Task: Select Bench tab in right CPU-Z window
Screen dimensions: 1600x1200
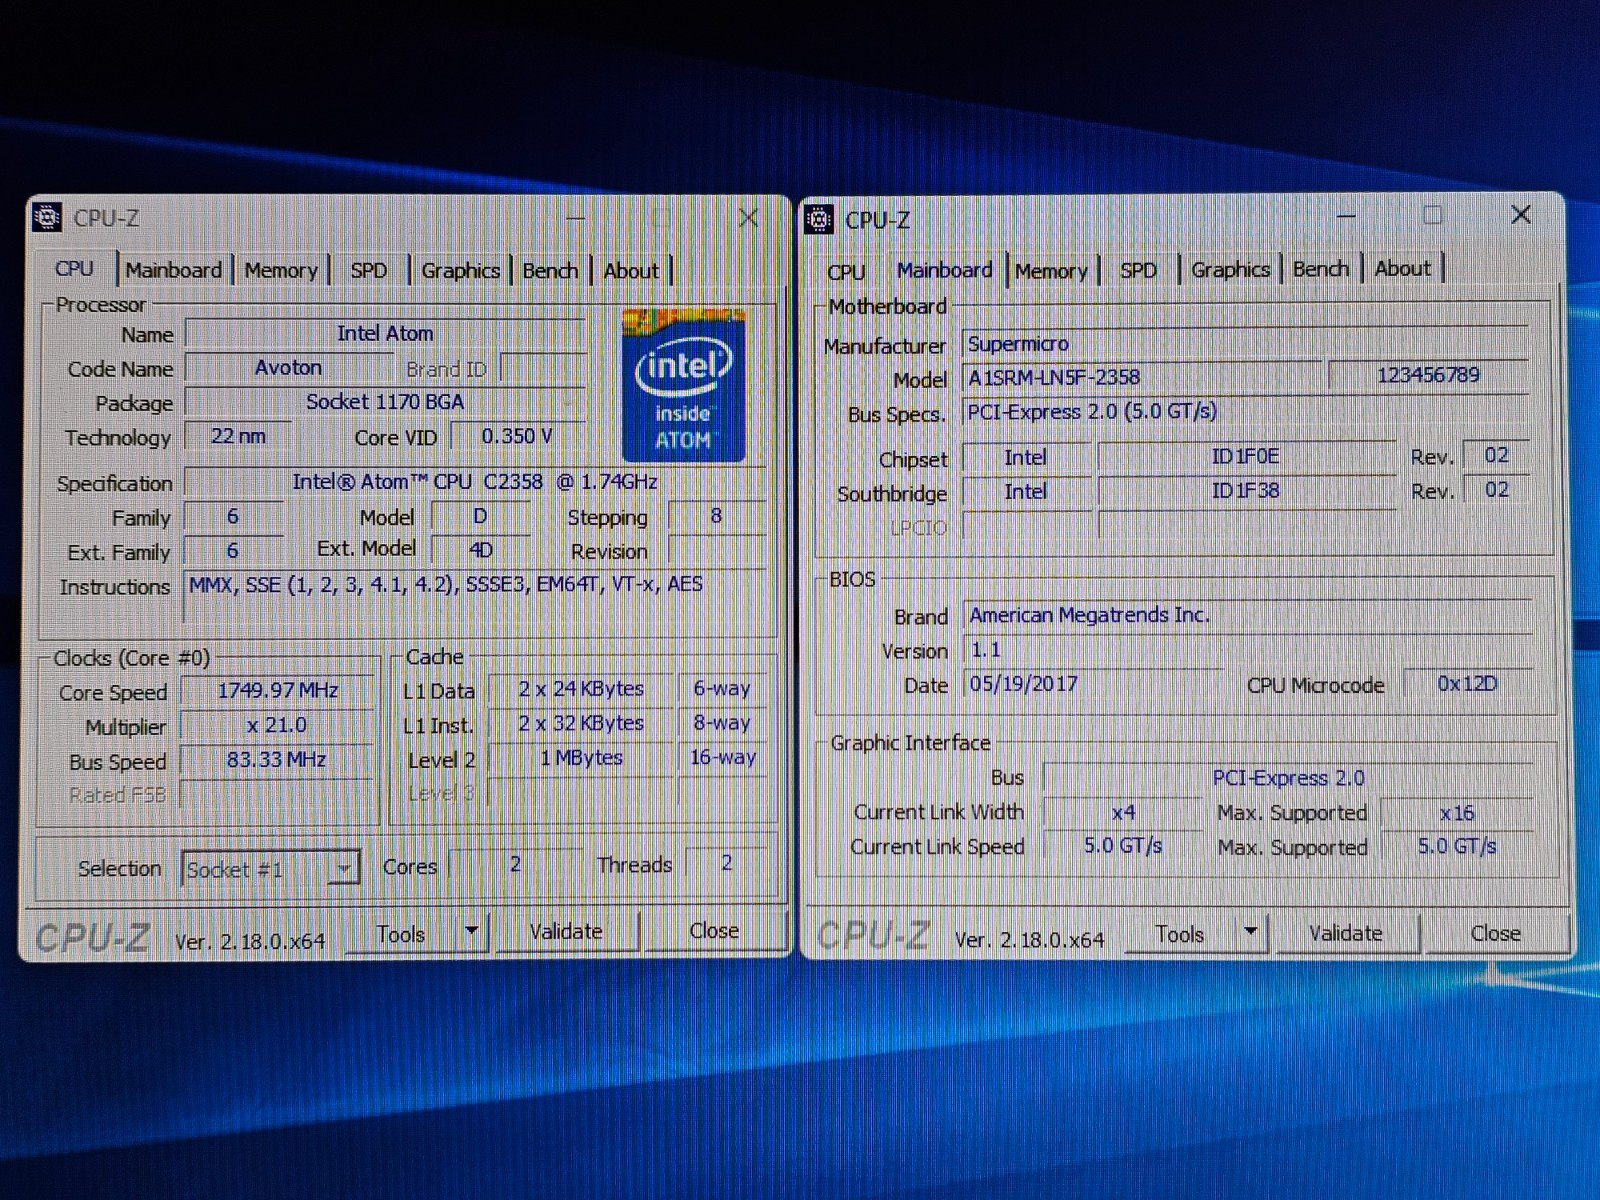Action: point(1321,268)
